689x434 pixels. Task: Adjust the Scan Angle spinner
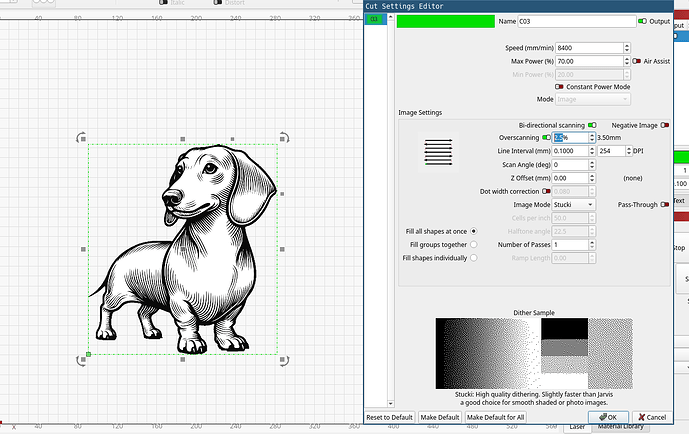(x=592, y=165)
